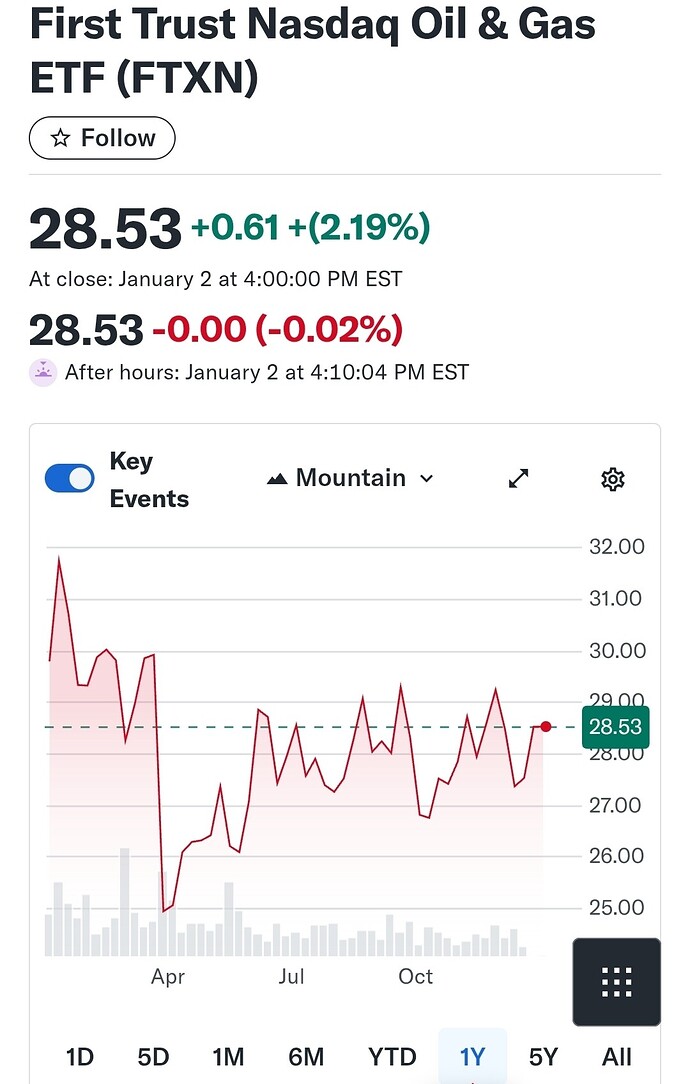Switch chart to 6M range
Image resolution: width=690 pixels, height=1084 pixels.
point(306,1056)
